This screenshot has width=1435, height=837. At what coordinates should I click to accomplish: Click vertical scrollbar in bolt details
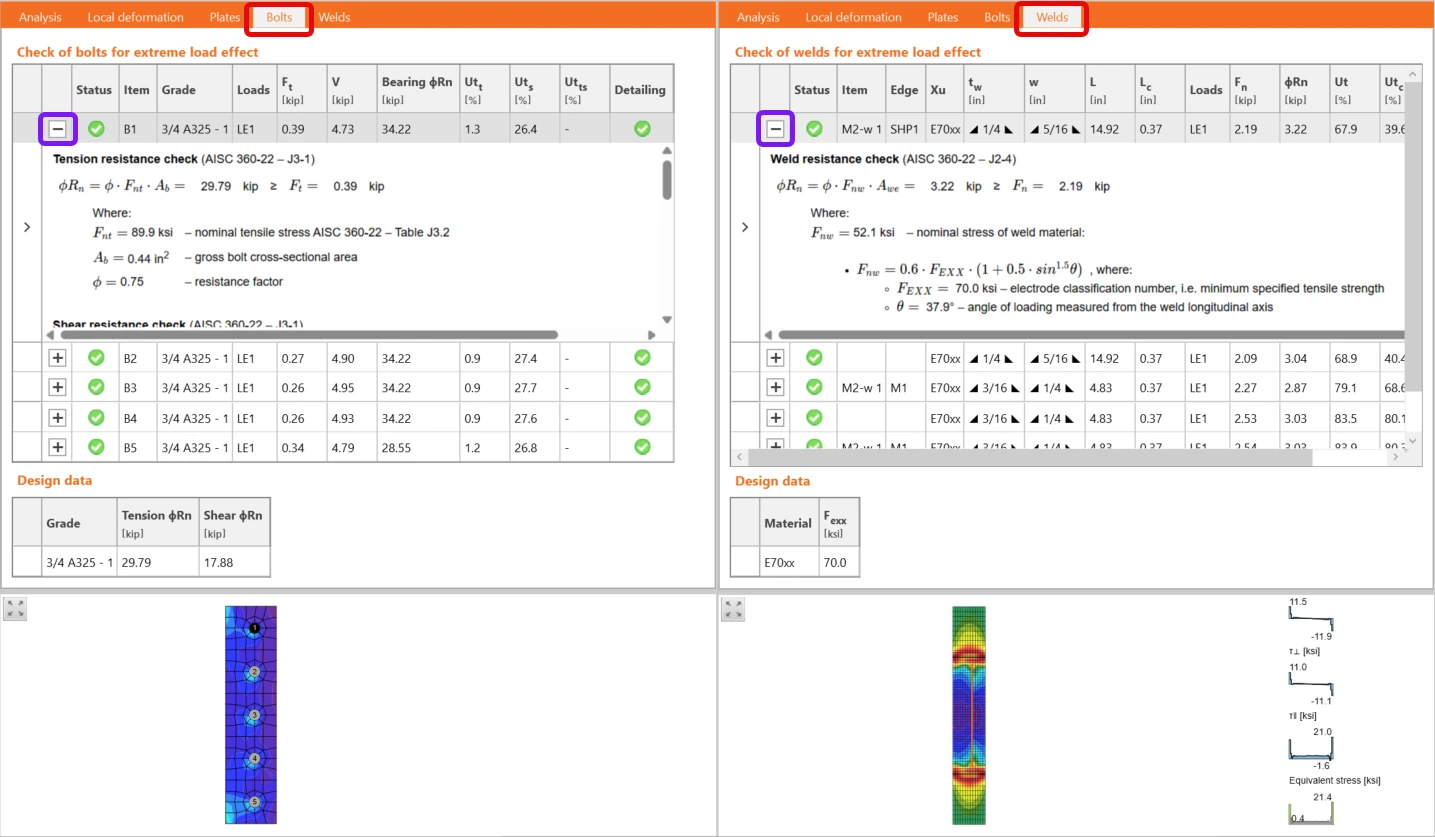tap(667, 180)
